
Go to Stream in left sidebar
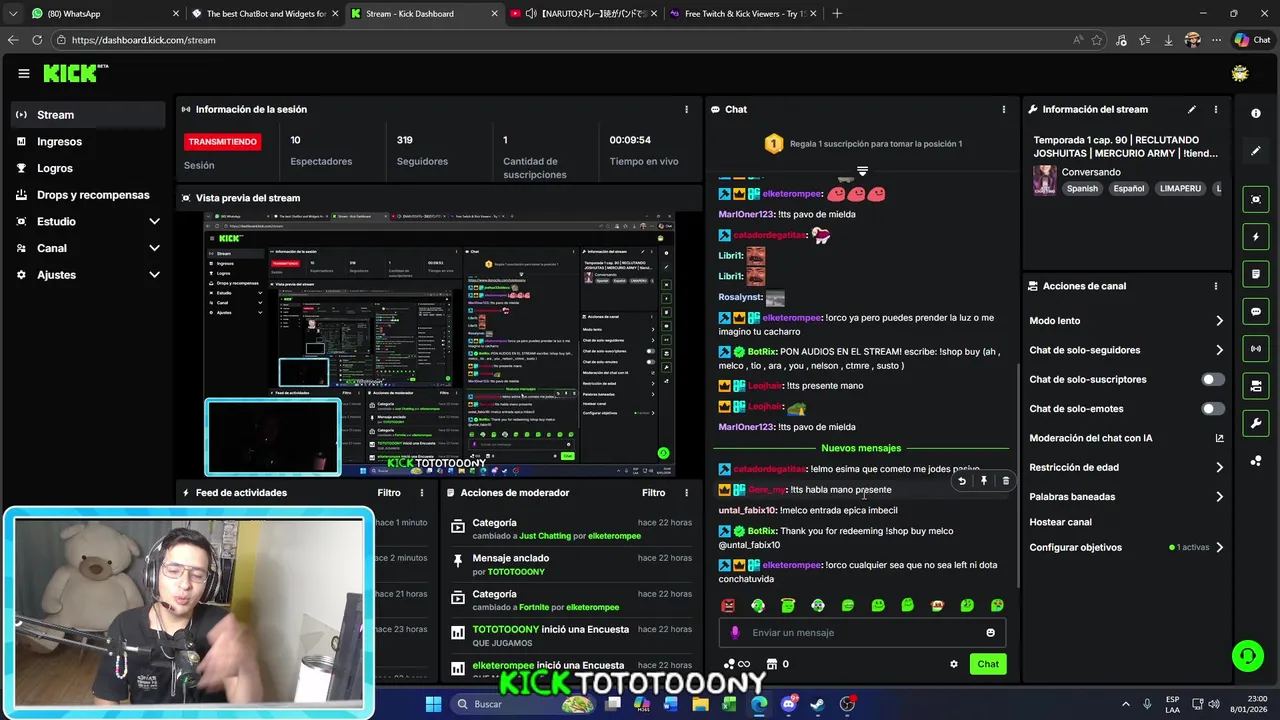pos(89,115)
